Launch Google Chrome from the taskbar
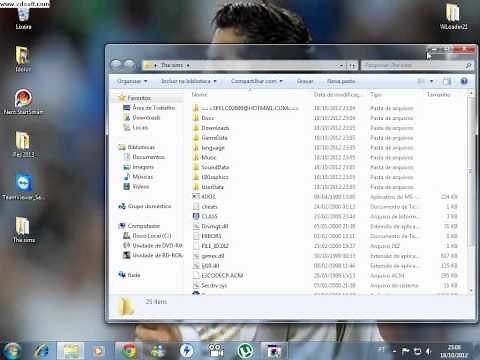 click(129, 351)
